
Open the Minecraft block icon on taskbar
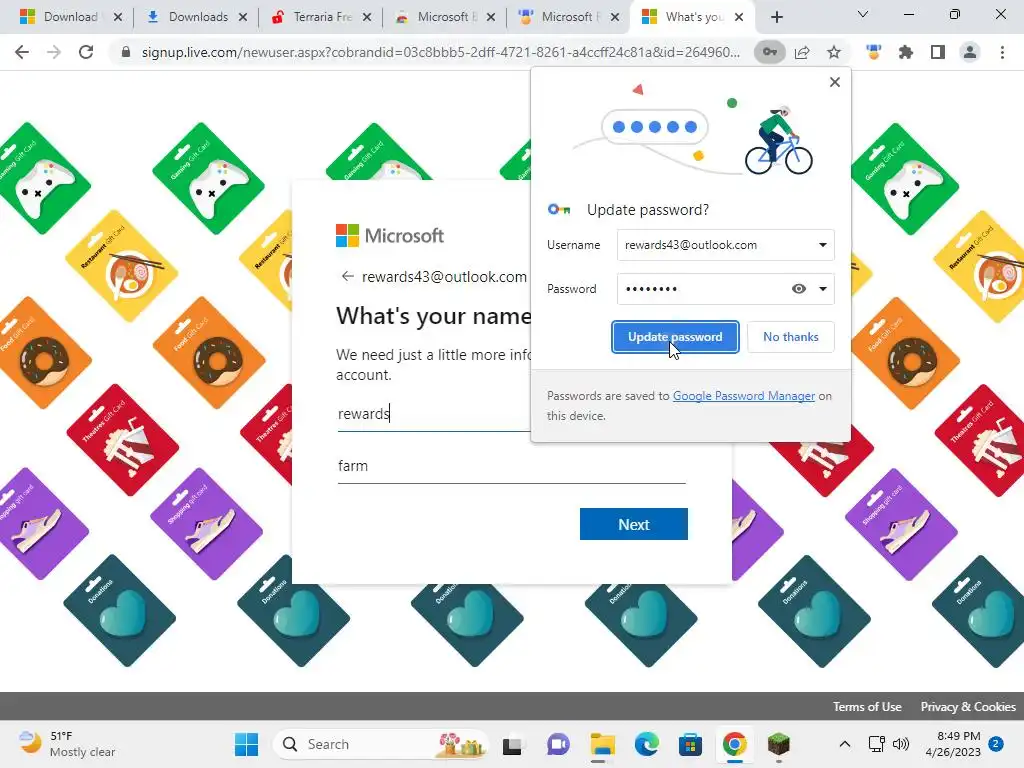(778, 744)
